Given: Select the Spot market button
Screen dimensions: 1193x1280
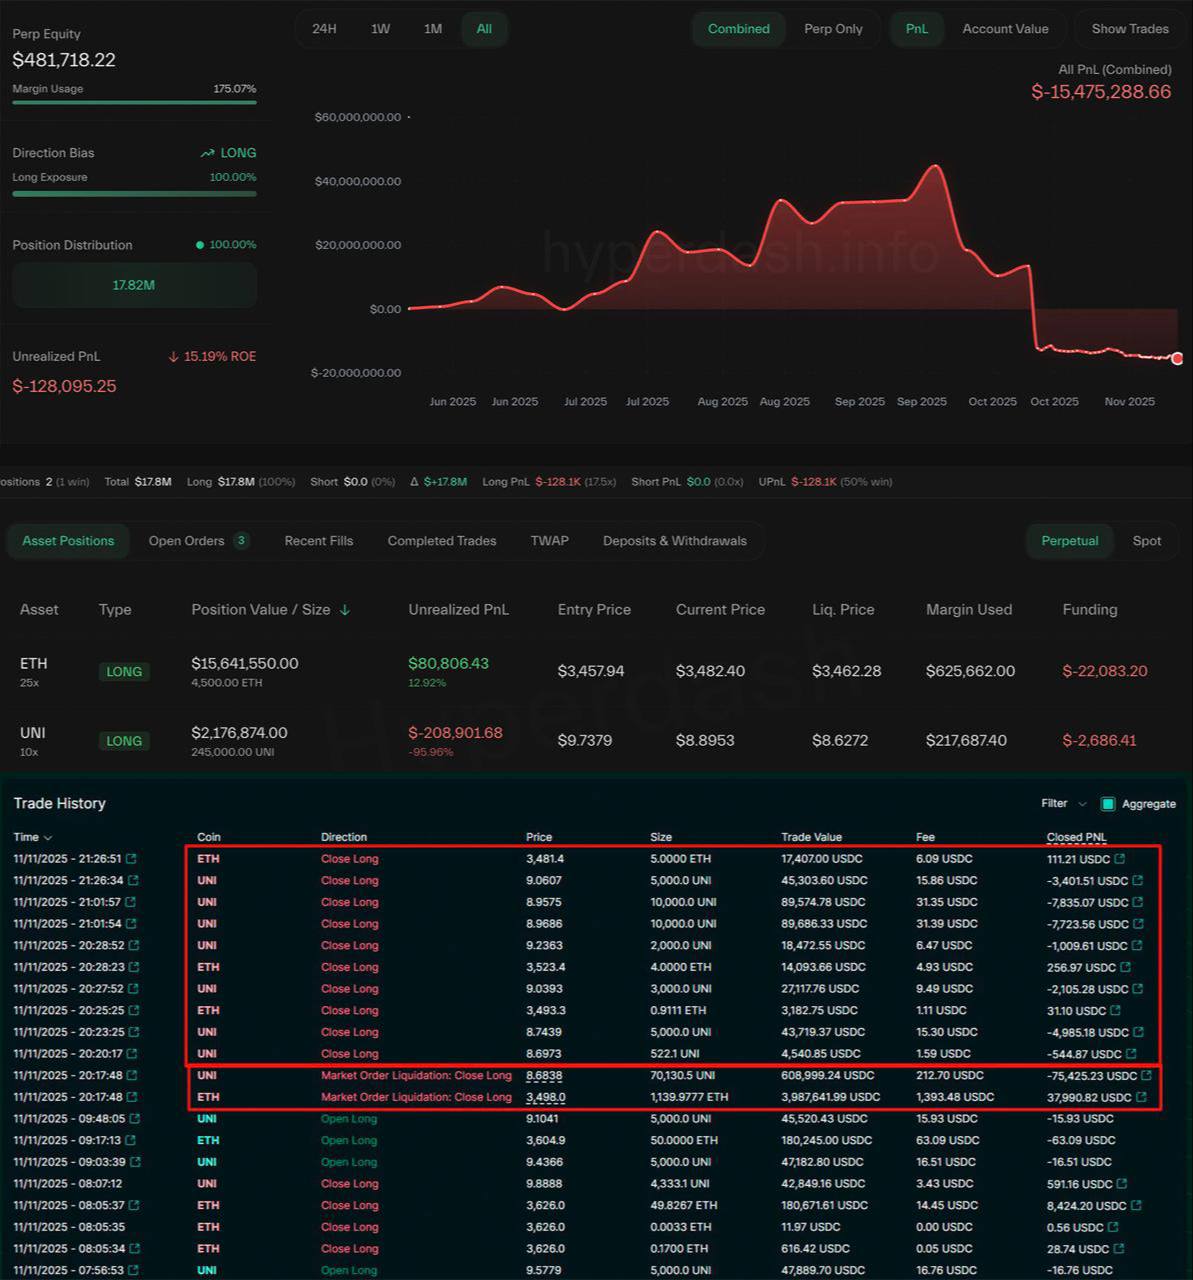Looking at the screenshot, I should [1146, 541].
